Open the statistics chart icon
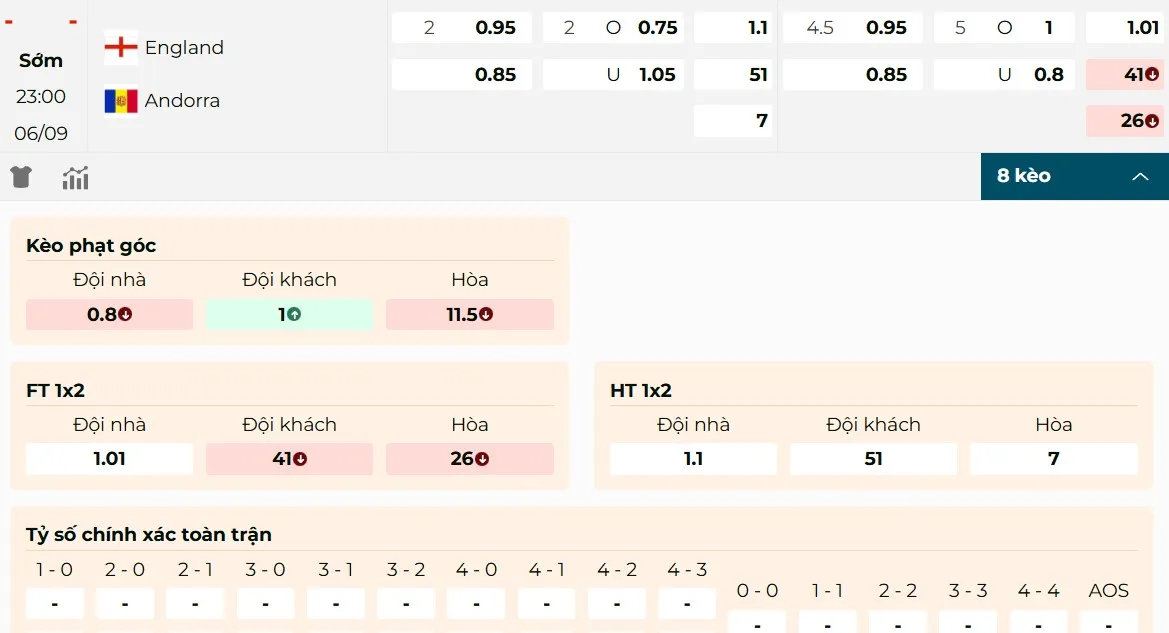1169x633 pixels. (75, 176)
